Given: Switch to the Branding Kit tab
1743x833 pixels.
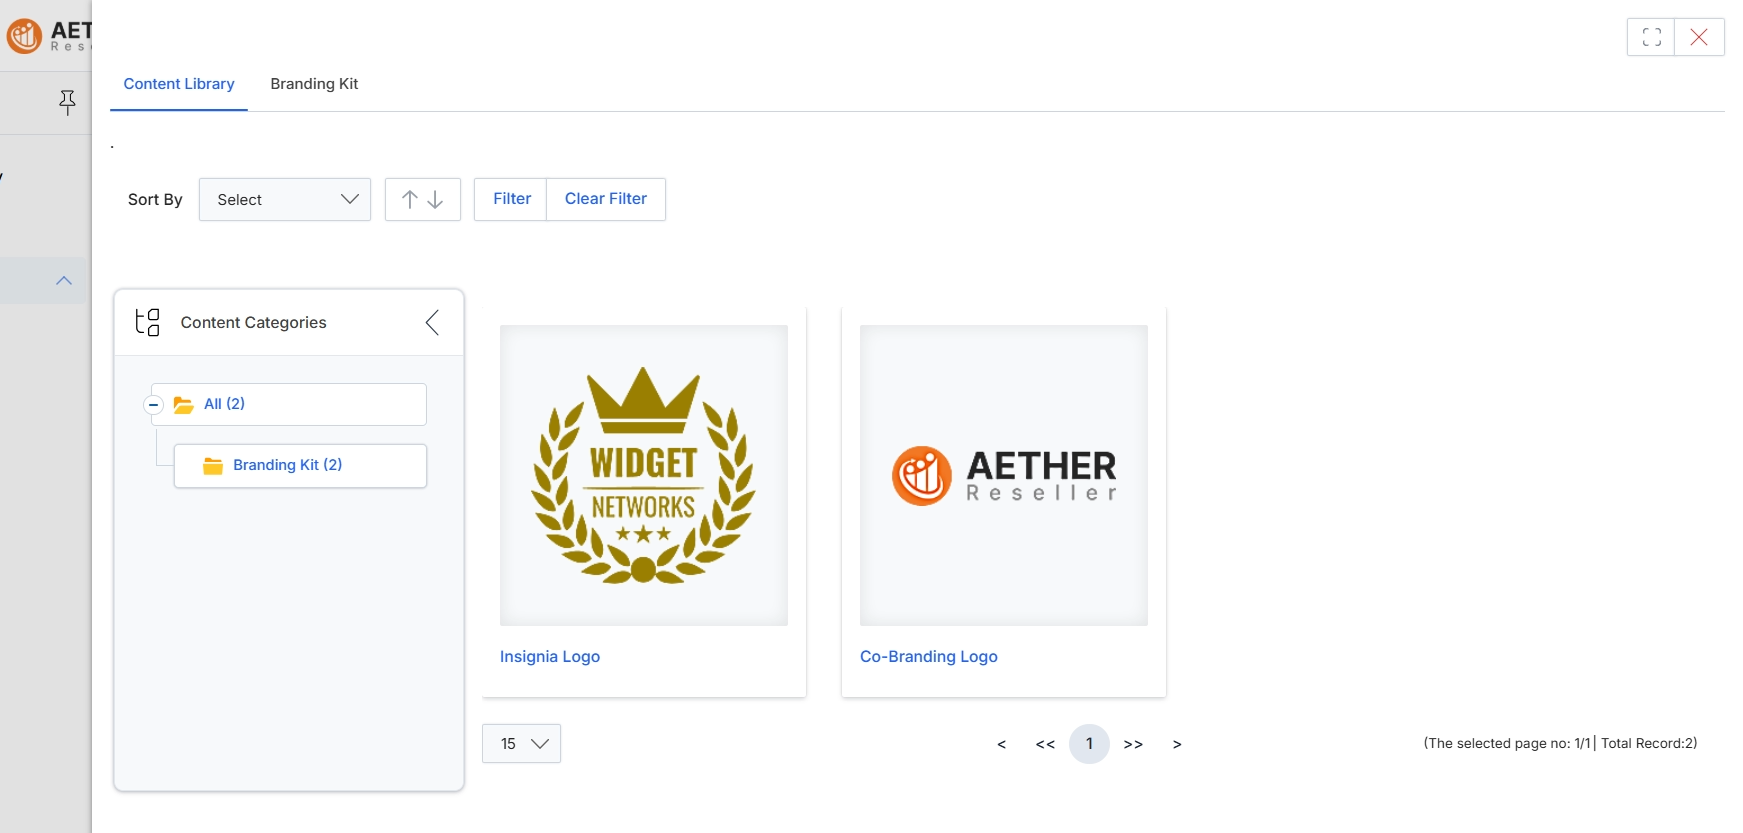Looking at the screenshot, I should coord(314,84).
